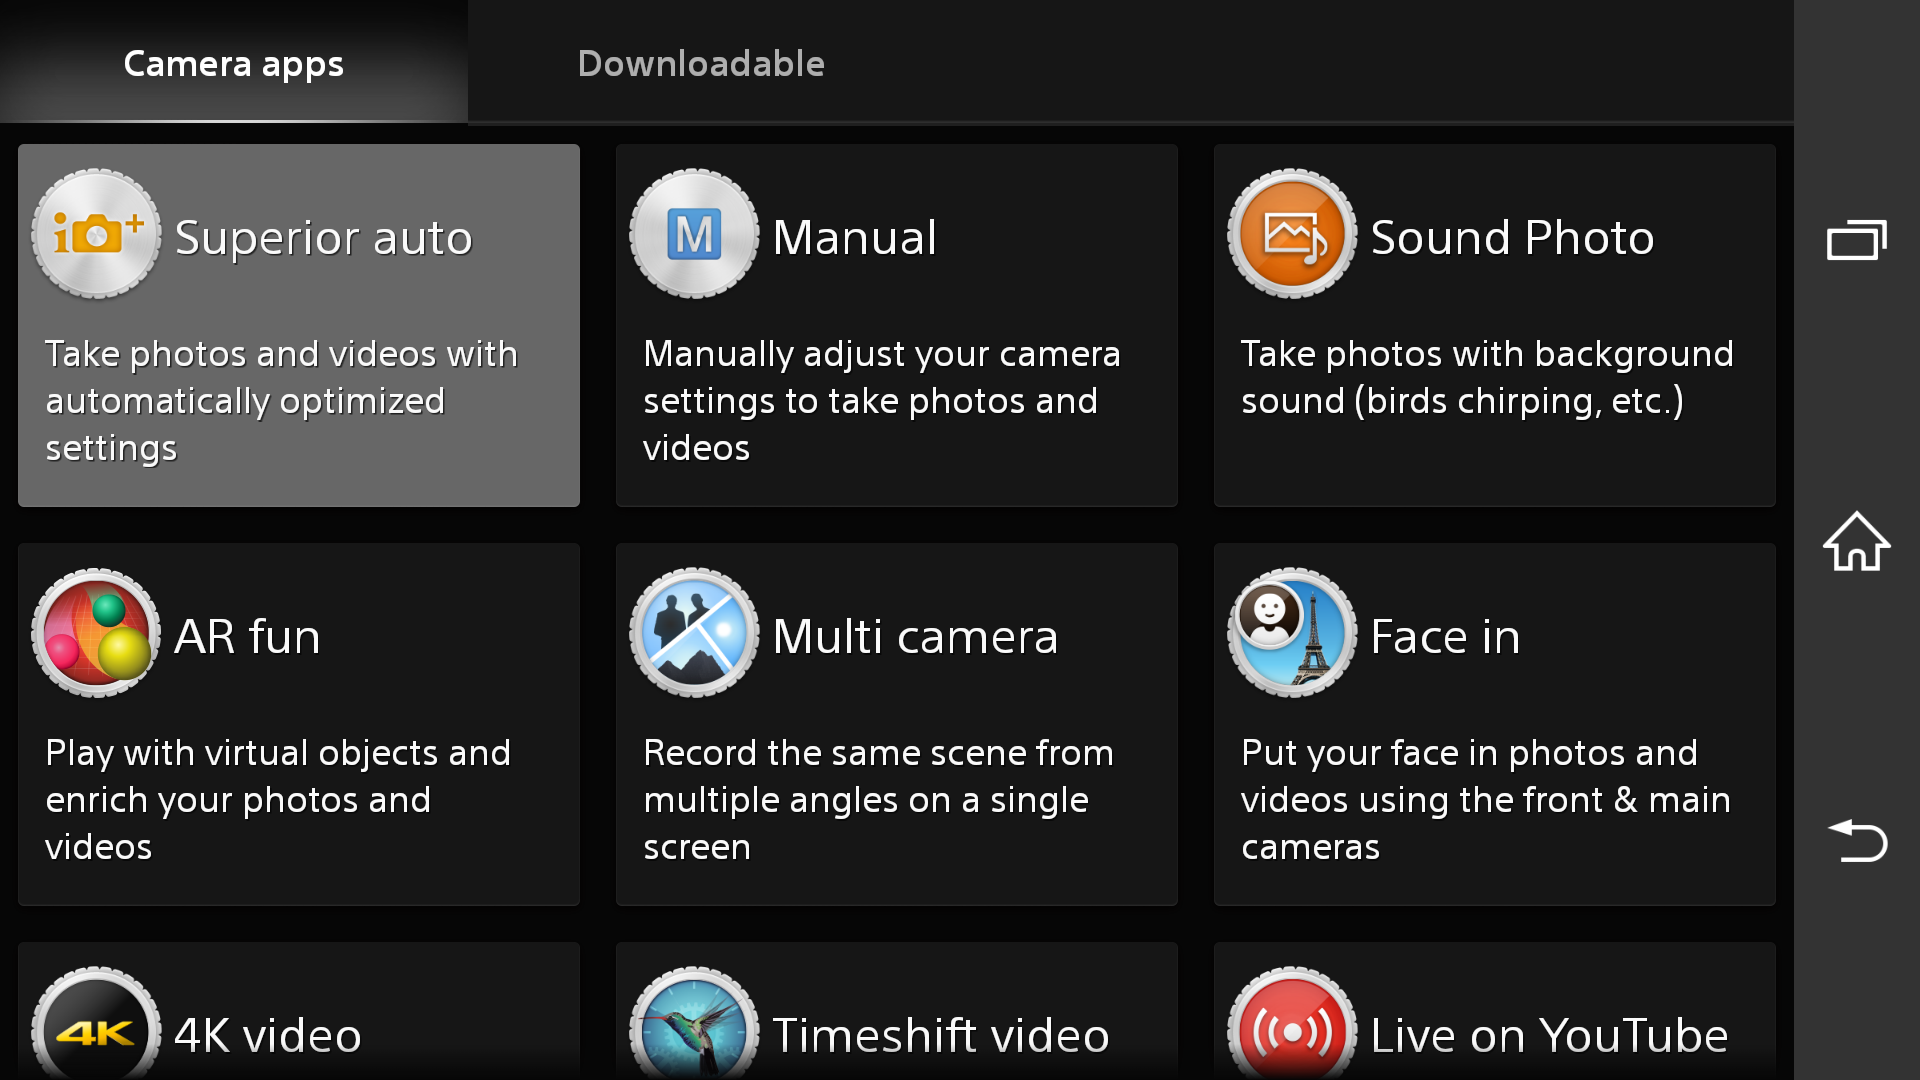Click the AR fun title label
1920x1080 pixels.
coord(247,637)
